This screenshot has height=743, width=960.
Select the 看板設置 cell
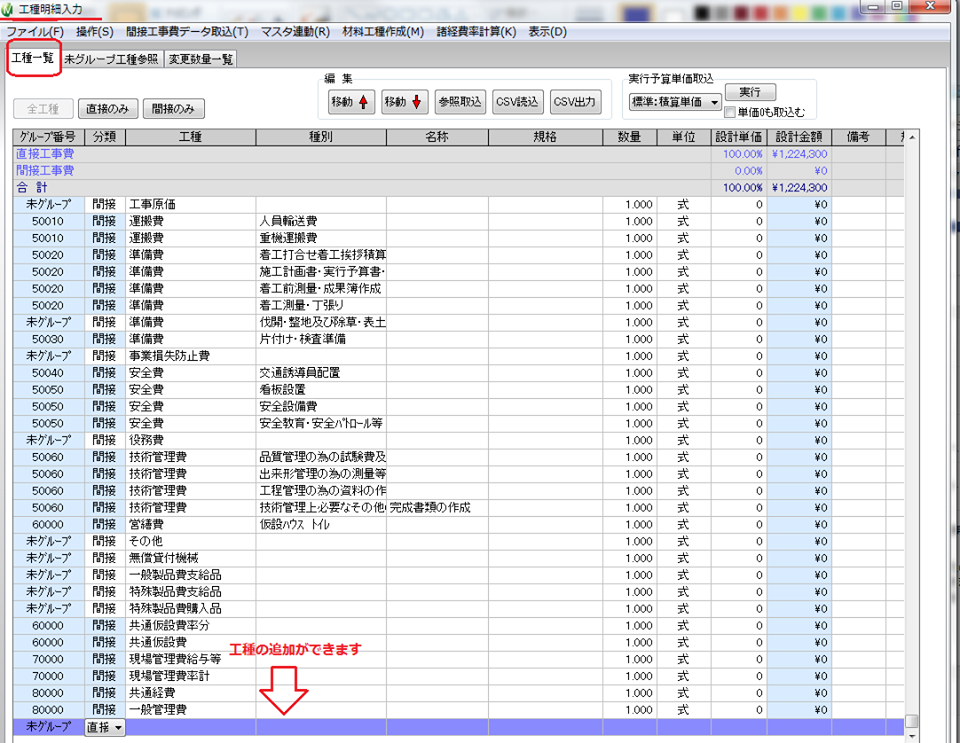(321, 390)
